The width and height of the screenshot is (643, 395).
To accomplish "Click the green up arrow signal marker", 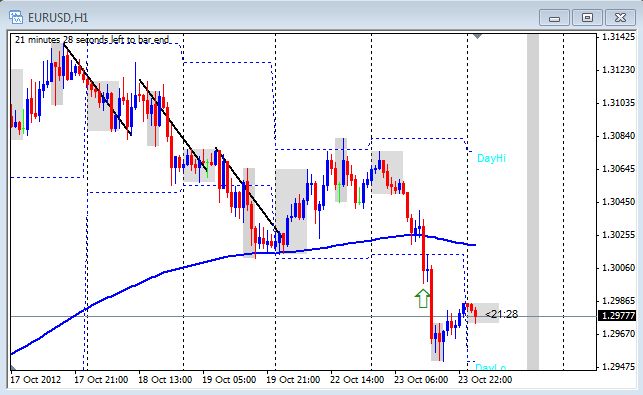I will [x=422, y=298].
